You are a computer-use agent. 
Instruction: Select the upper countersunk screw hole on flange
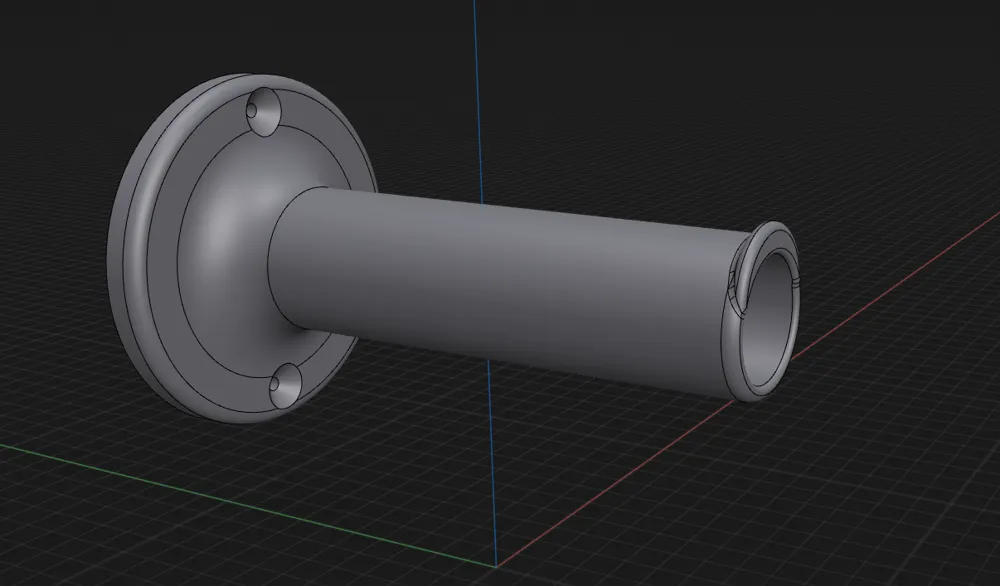point(263,112)
